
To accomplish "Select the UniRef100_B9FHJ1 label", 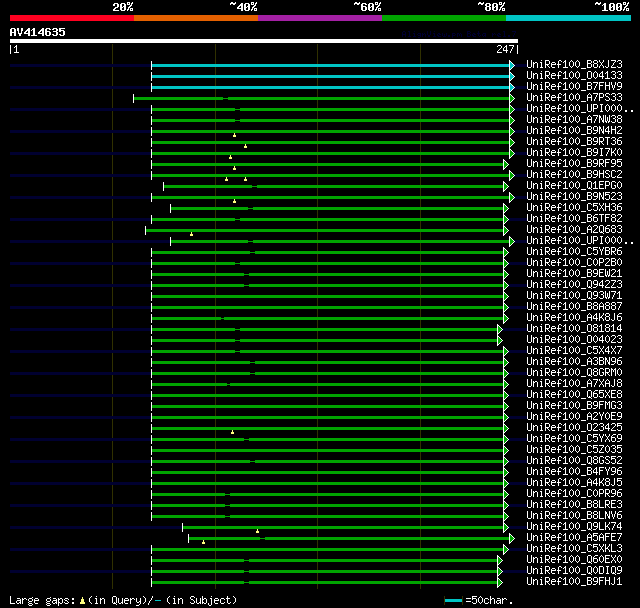I will coord(574,582).
